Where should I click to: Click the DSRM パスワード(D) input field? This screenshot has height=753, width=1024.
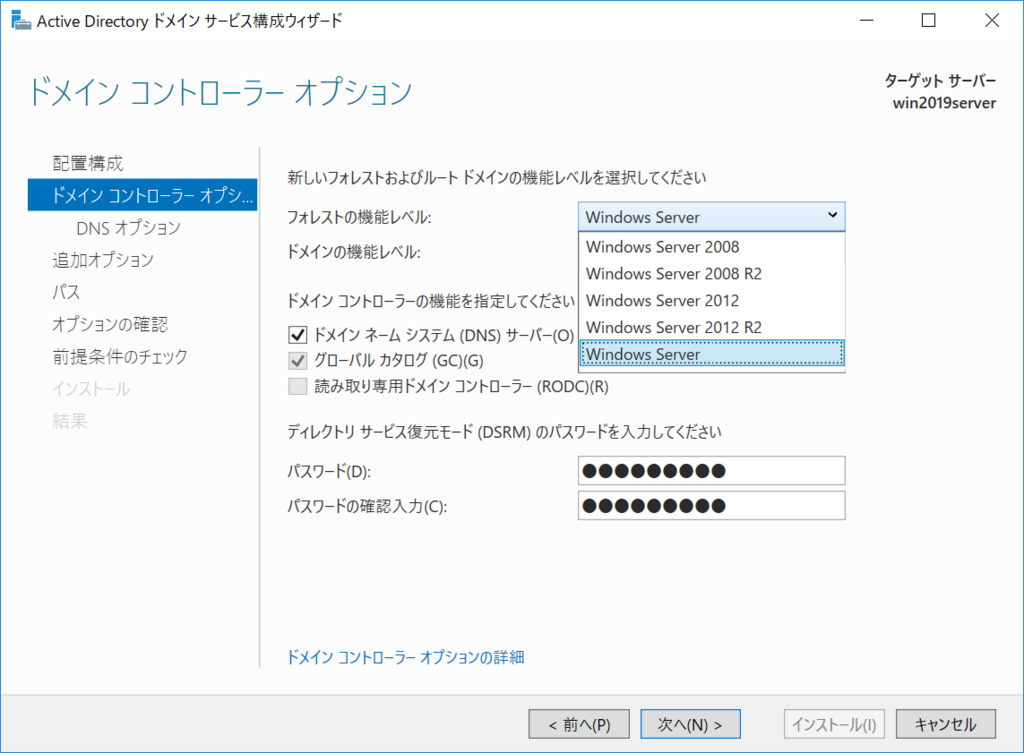click(x=711, y=470)
